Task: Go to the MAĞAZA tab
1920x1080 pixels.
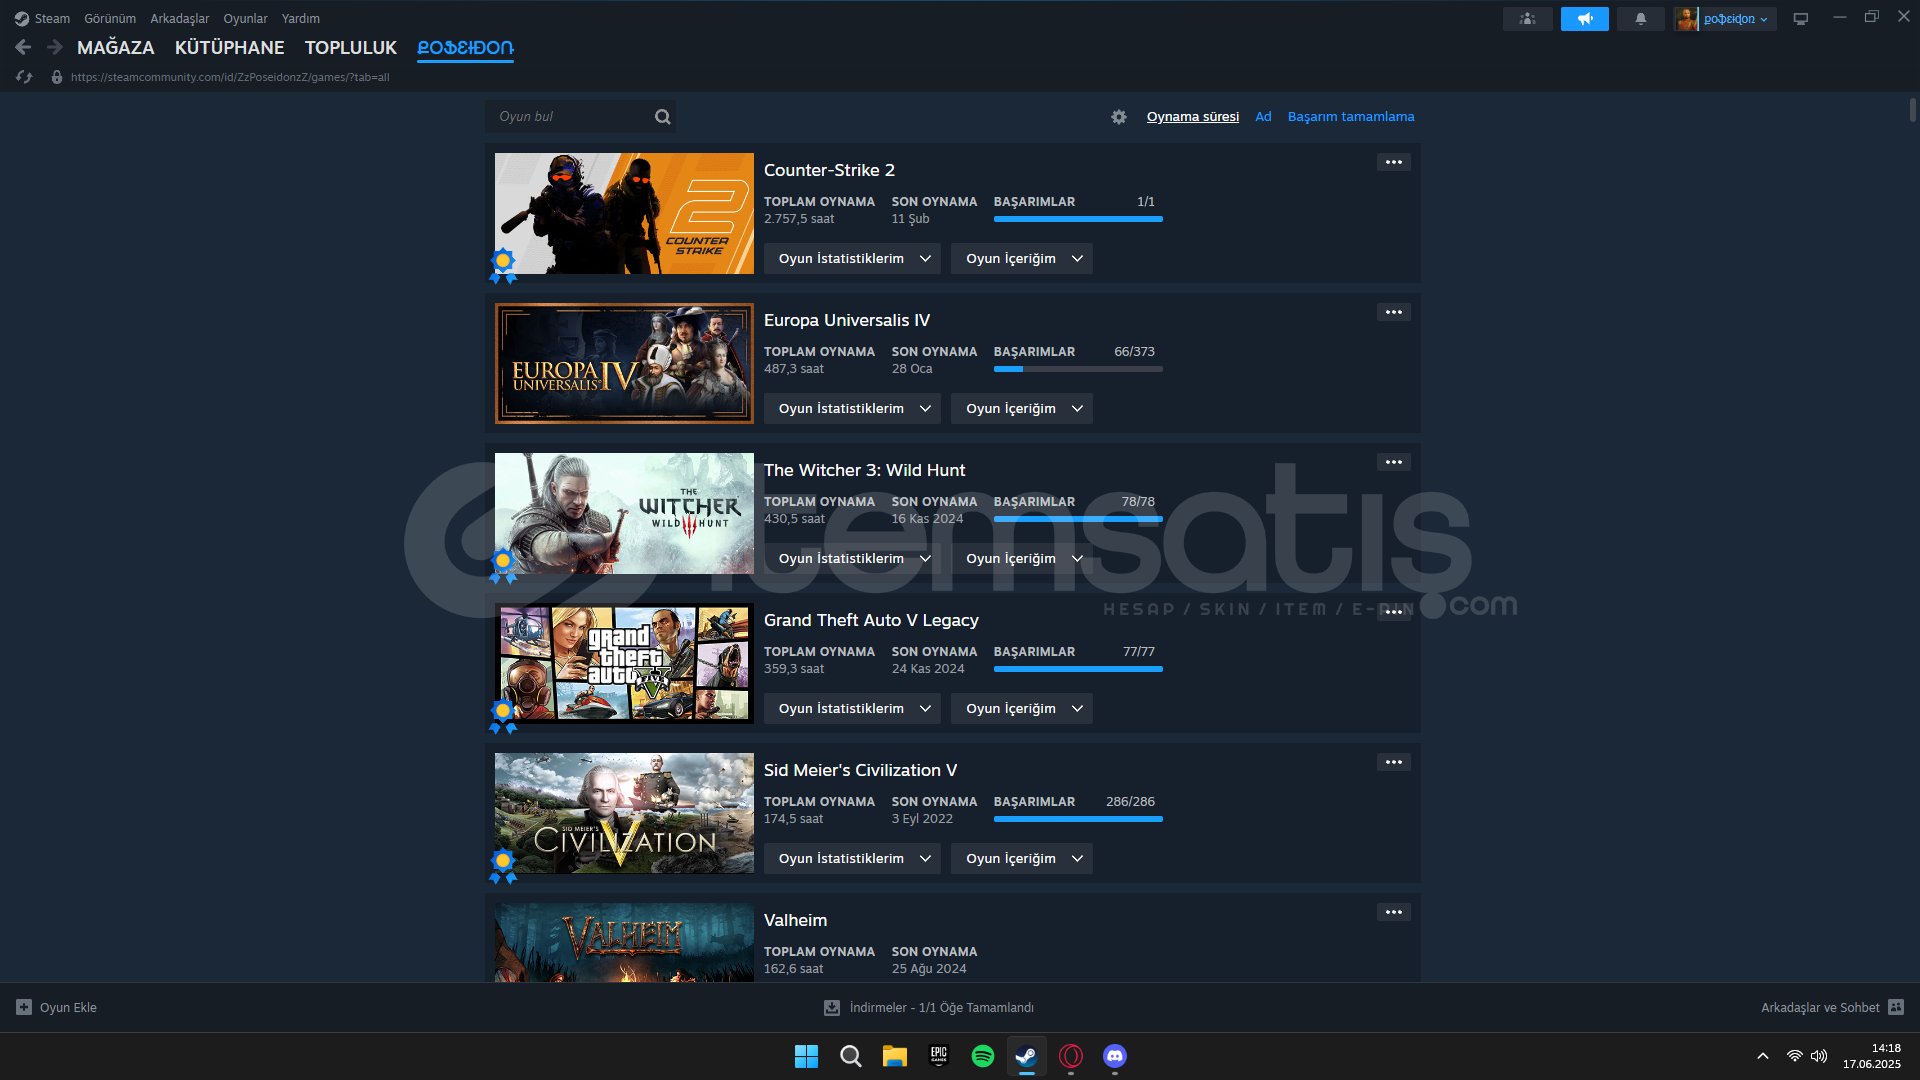Action: pos(116,47)
